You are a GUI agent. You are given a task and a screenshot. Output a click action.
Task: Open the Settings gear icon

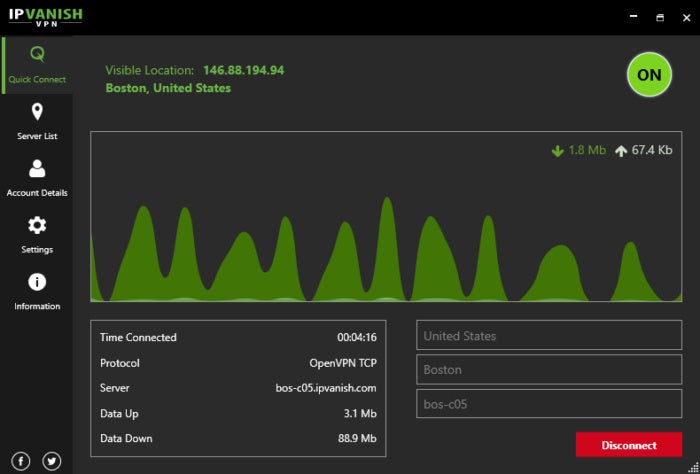coord(37,225)
